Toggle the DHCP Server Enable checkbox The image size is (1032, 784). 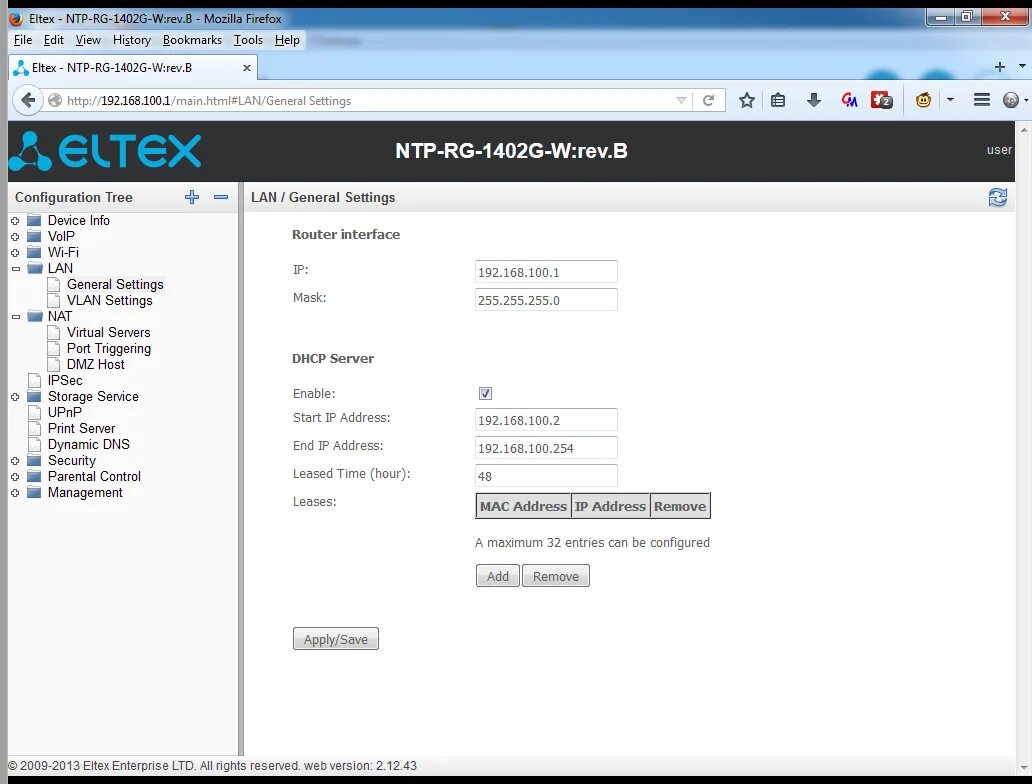485,394
